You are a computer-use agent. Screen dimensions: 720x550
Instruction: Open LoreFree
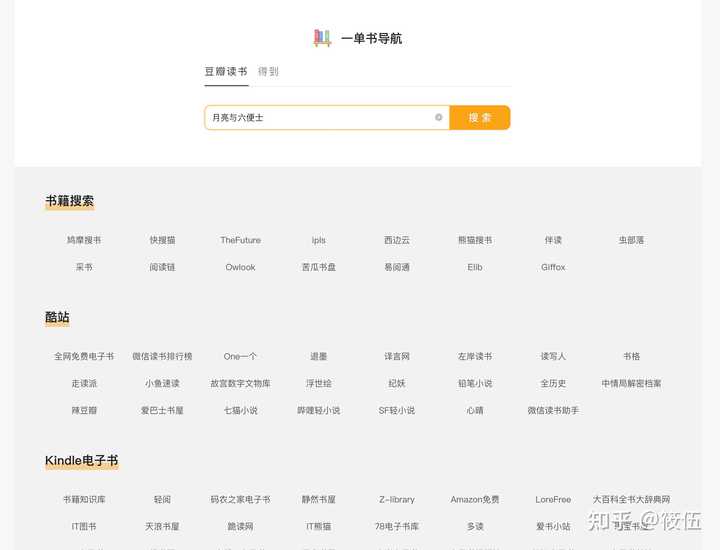pos(553,499)
